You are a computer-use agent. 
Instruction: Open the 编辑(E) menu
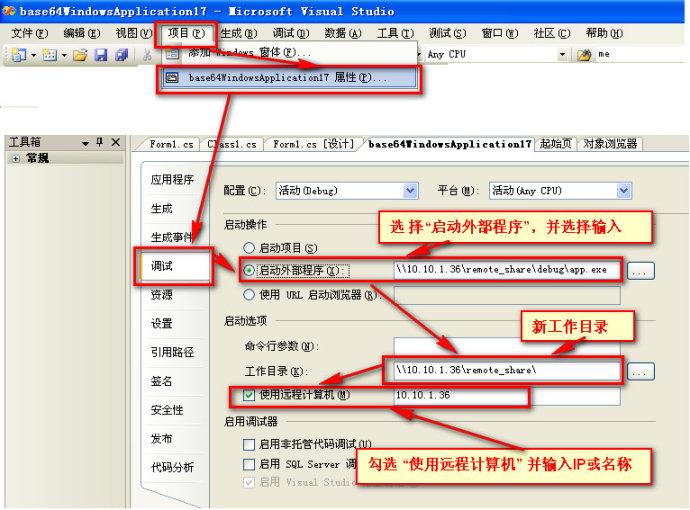82,33
